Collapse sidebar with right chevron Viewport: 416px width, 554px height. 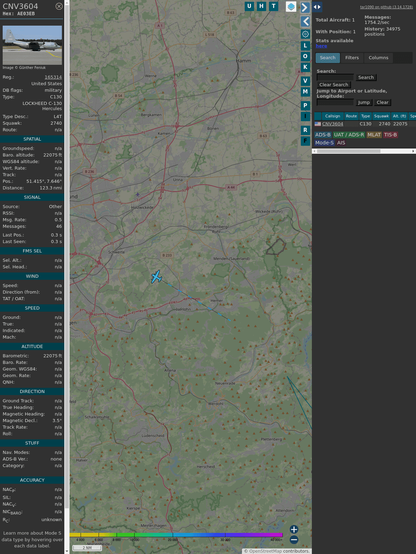305,7
